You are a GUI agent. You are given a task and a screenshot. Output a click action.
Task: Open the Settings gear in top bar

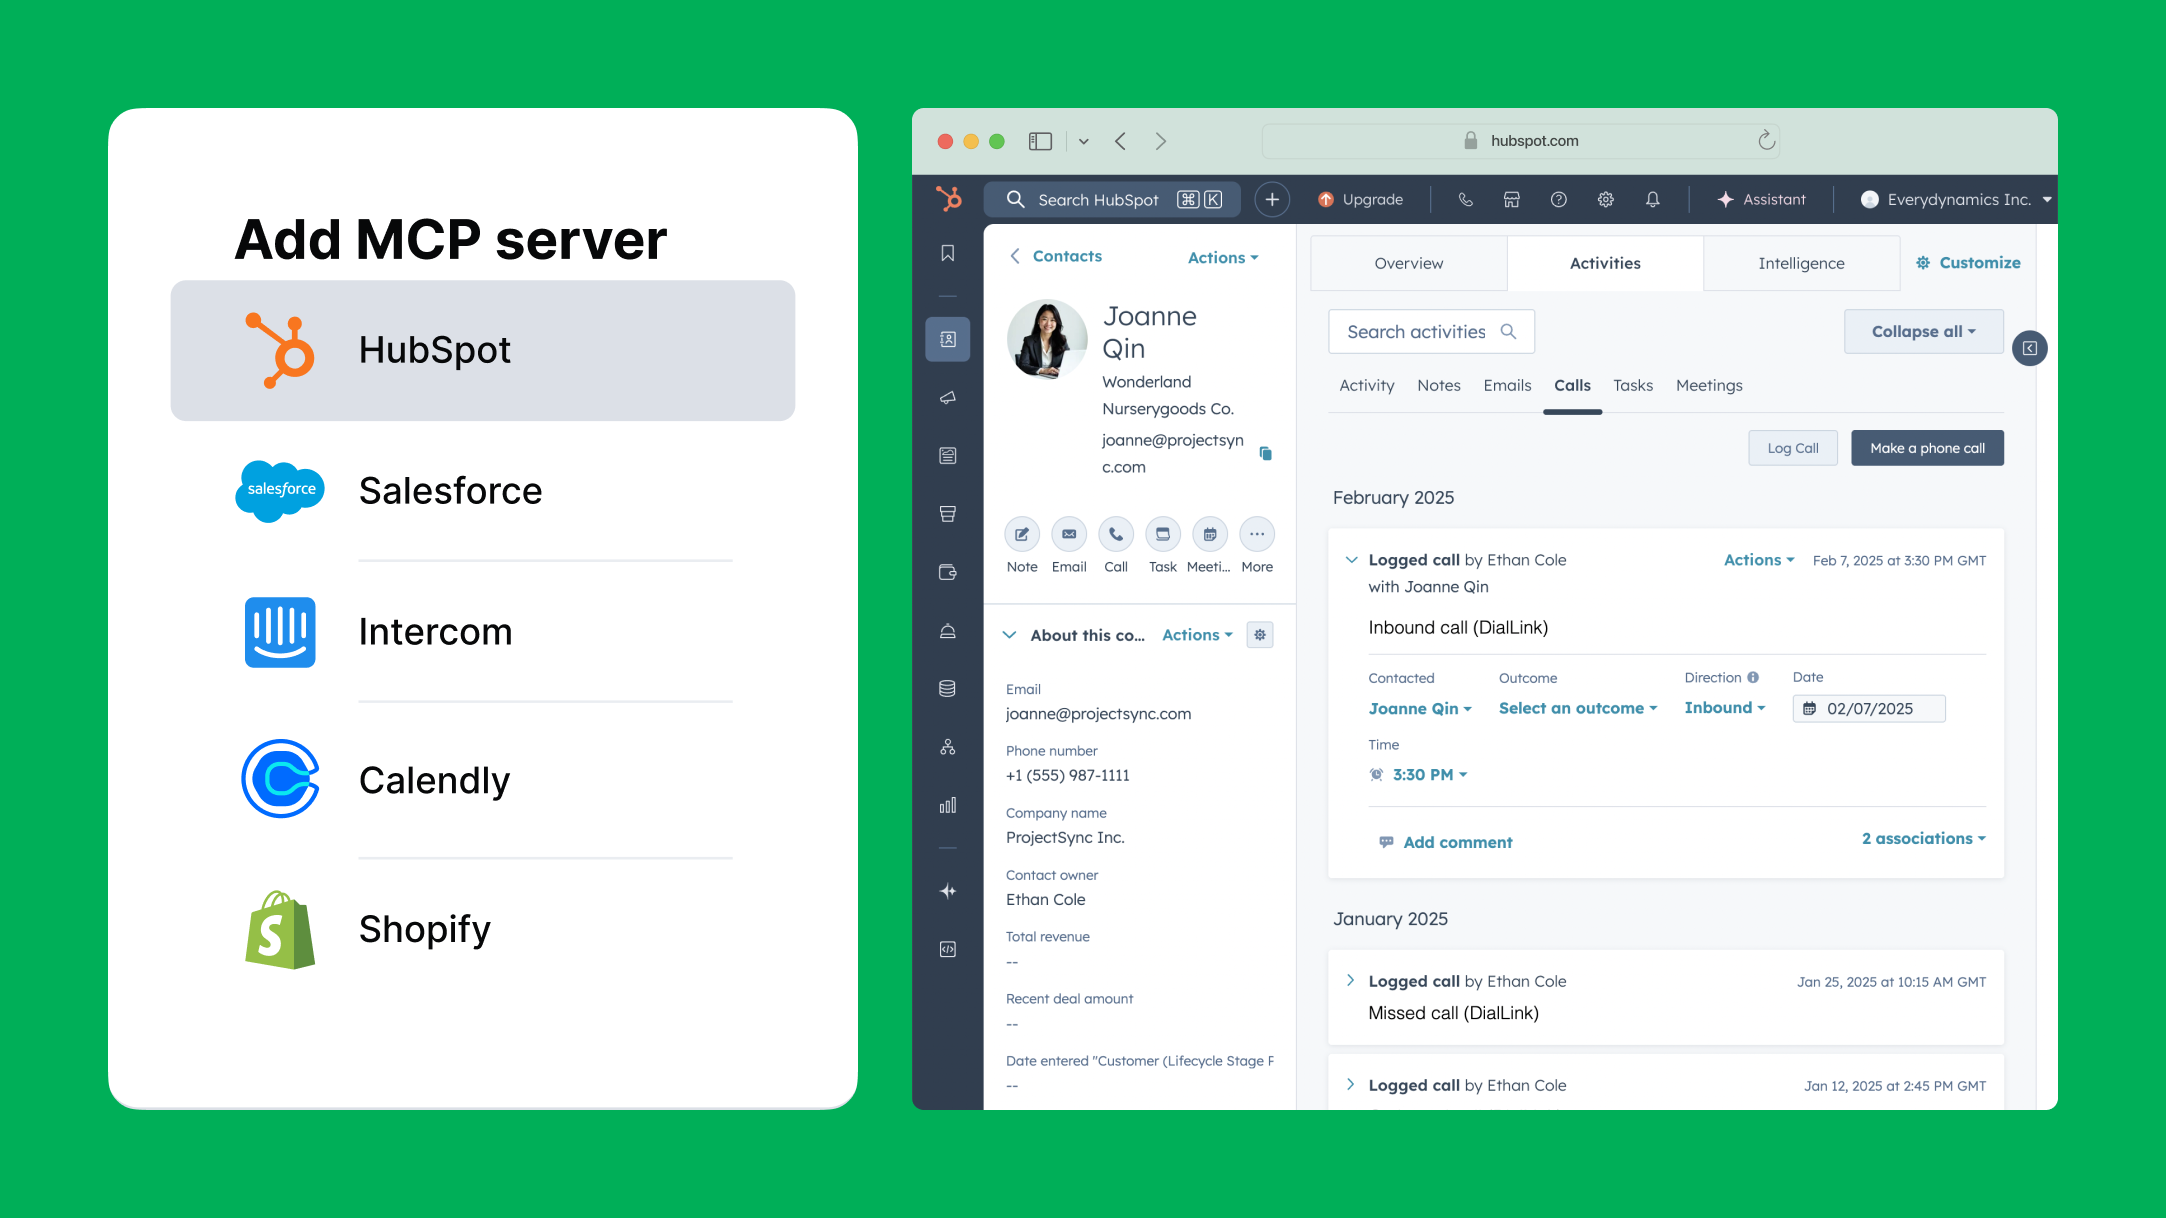click(1606, 199)
